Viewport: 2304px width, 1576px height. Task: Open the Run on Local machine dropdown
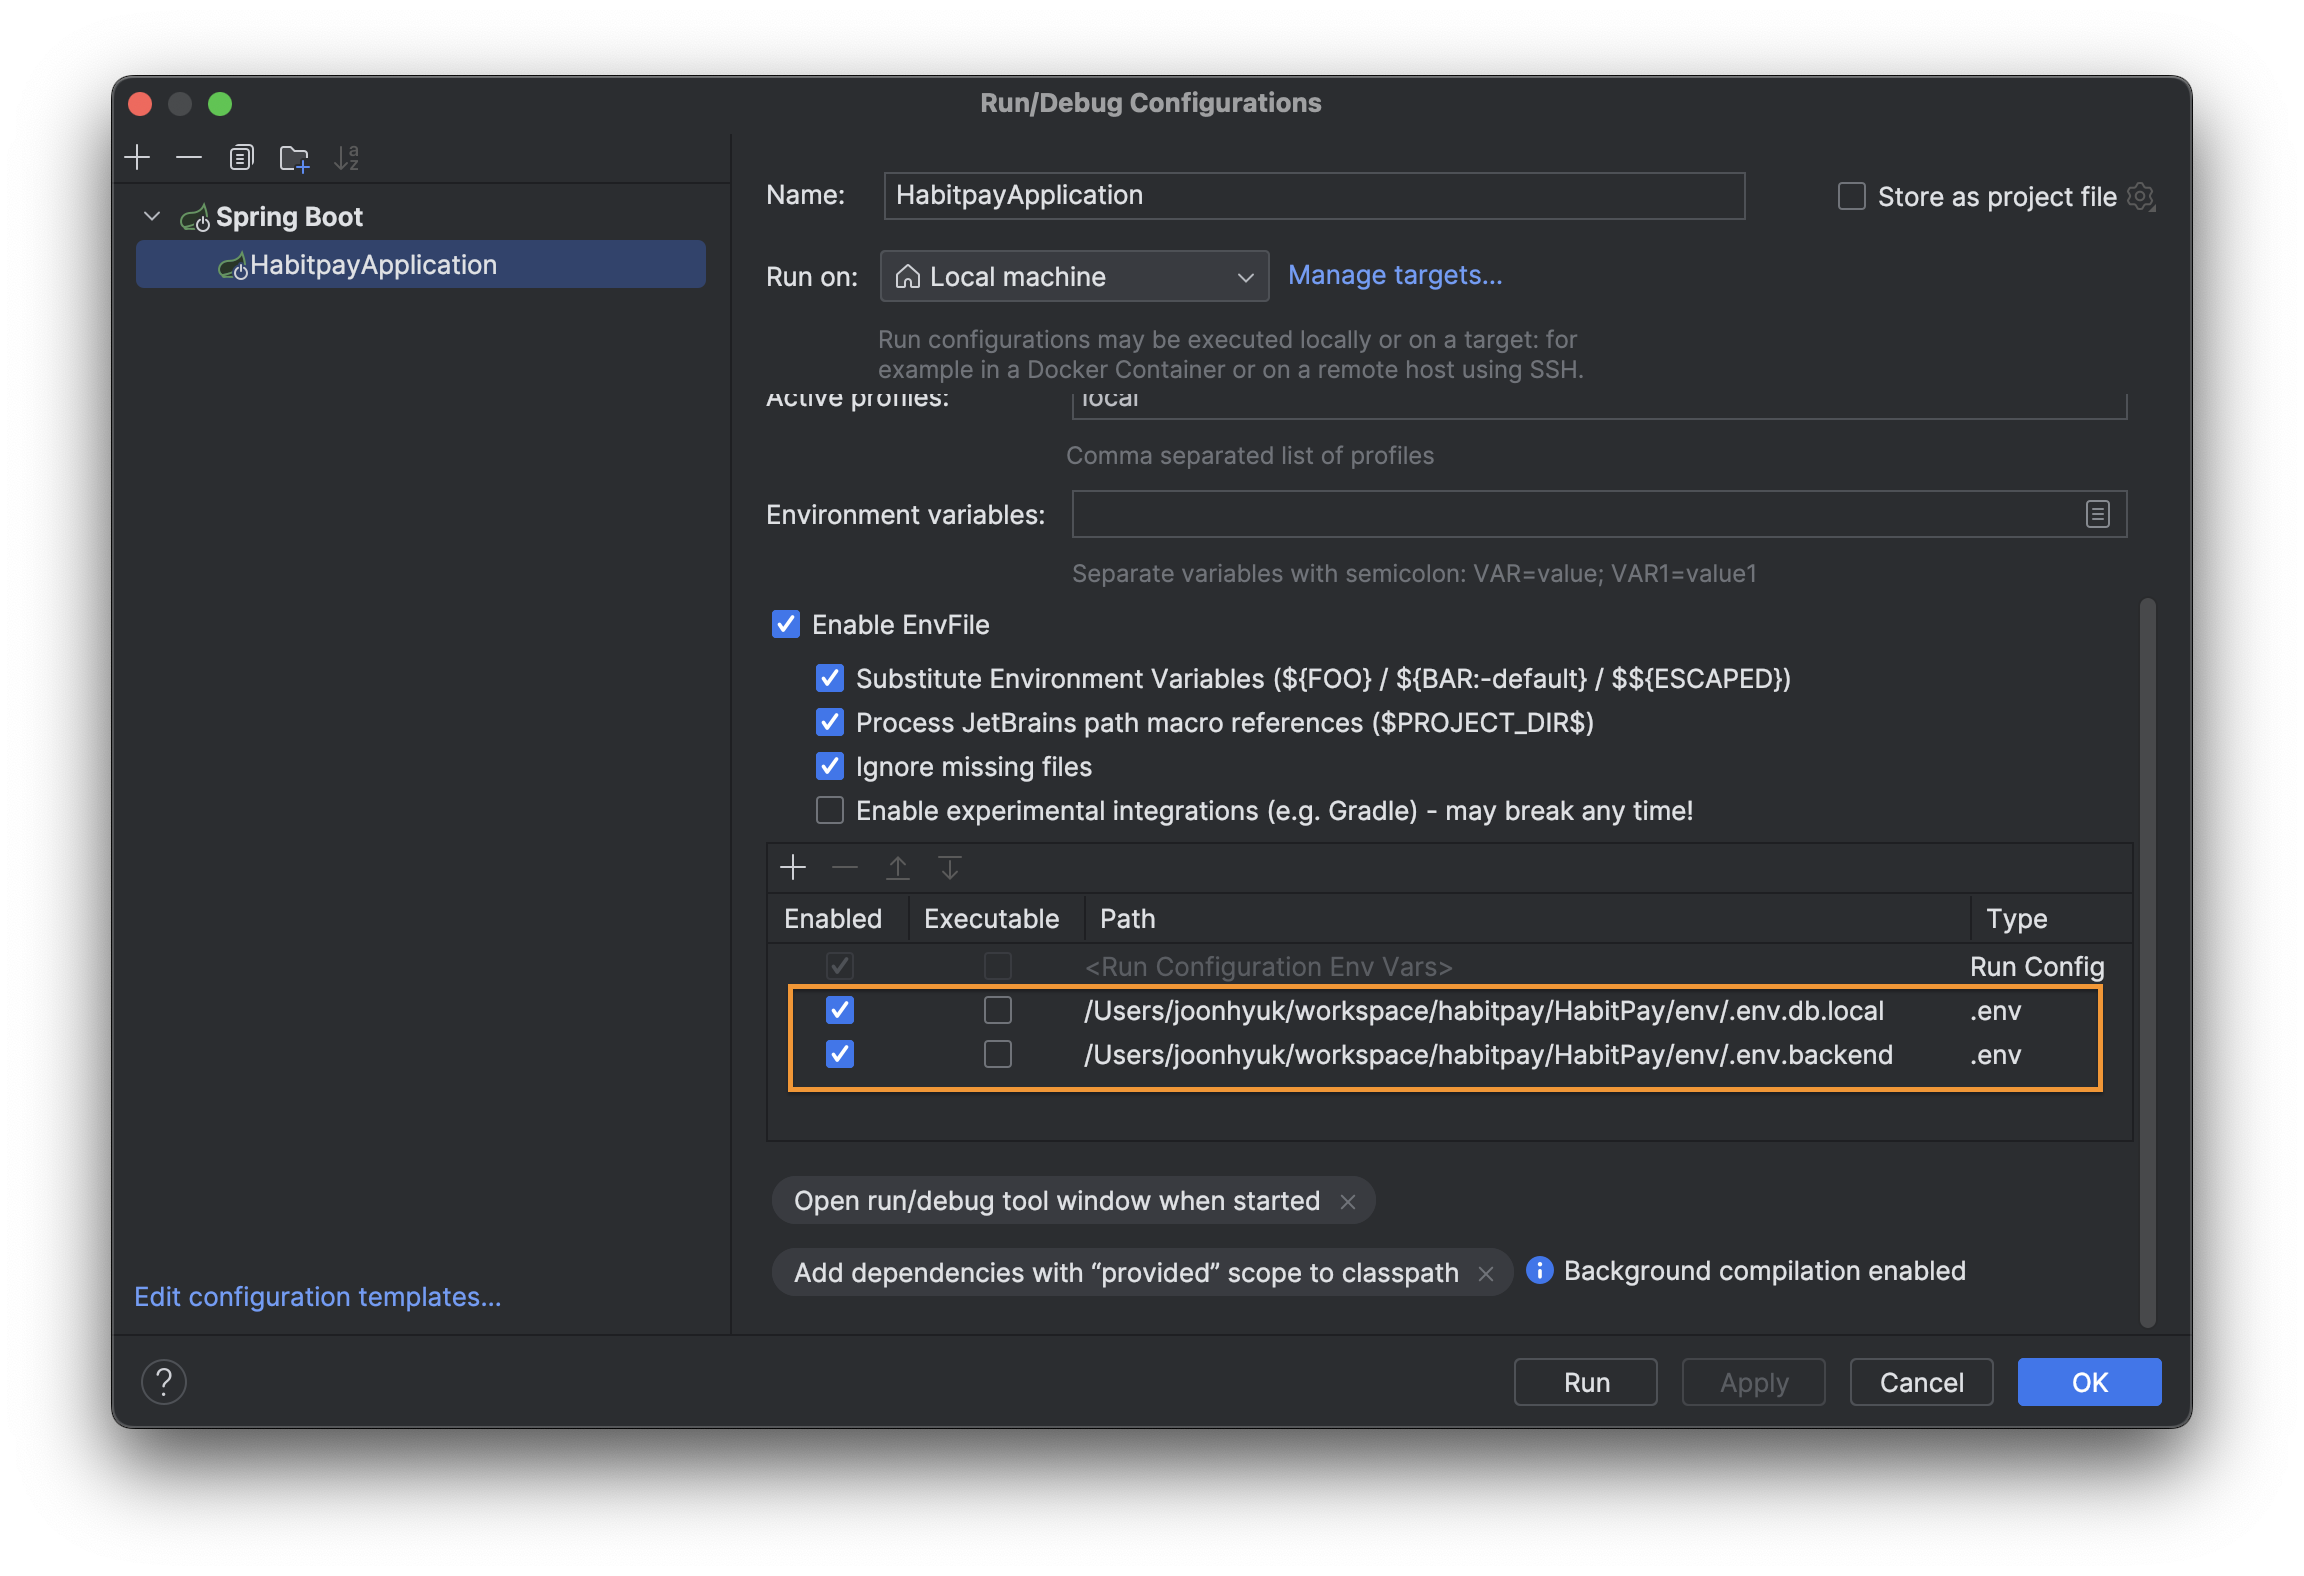pos(1074,277)
